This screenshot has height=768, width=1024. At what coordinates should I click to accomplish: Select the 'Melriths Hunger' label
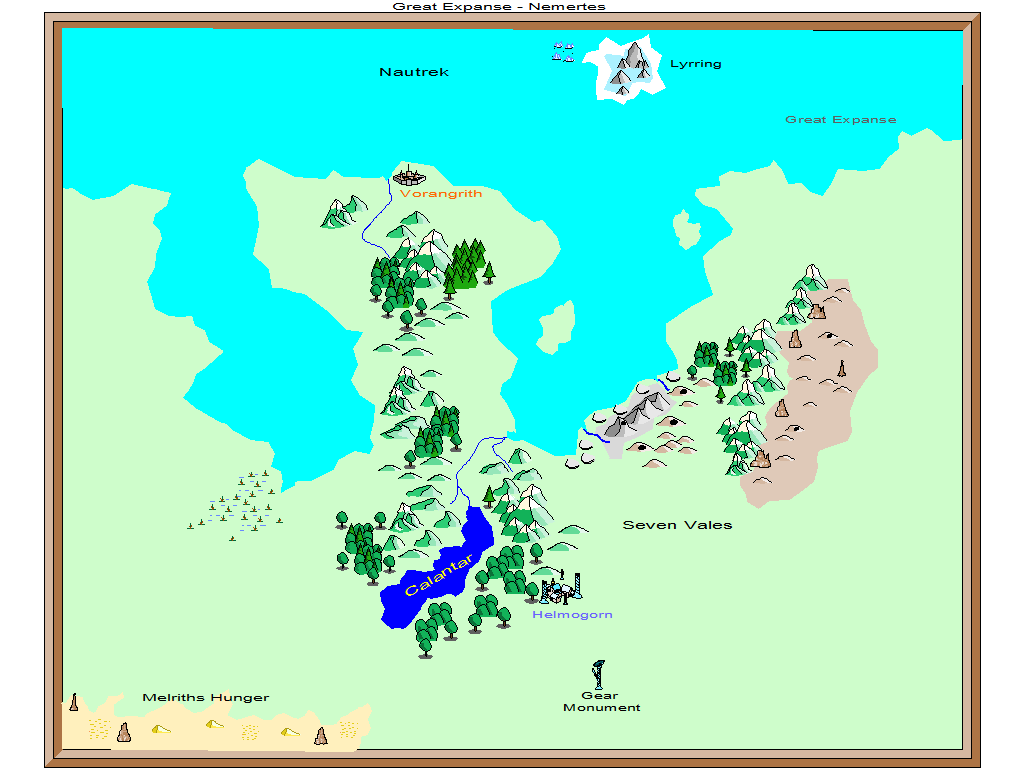point(206,697)
